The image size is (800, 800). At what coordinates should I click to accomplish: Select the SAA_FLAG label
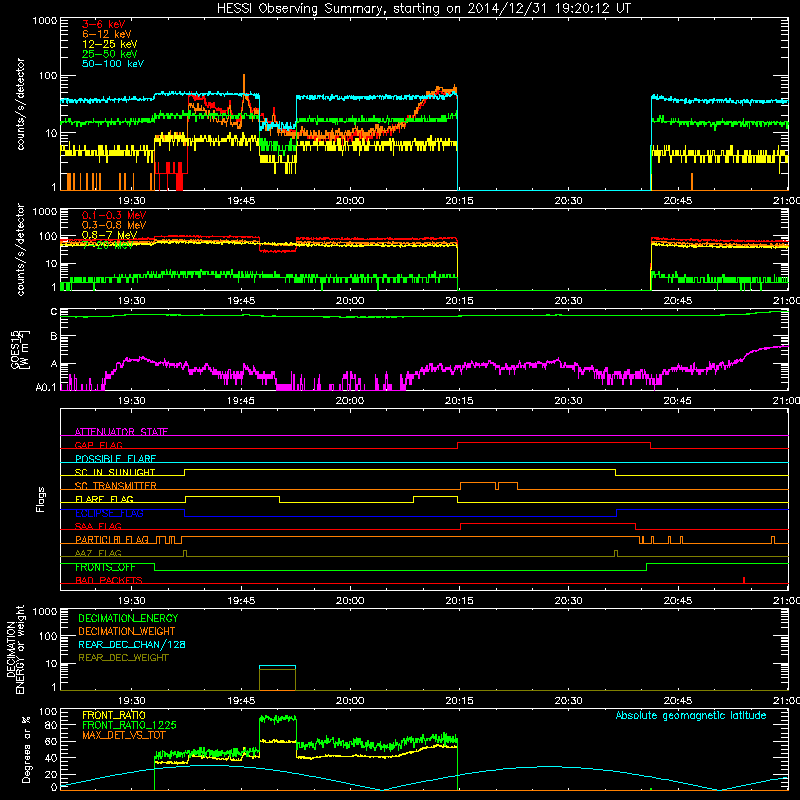pyautogui.click(x=98, y=526)
